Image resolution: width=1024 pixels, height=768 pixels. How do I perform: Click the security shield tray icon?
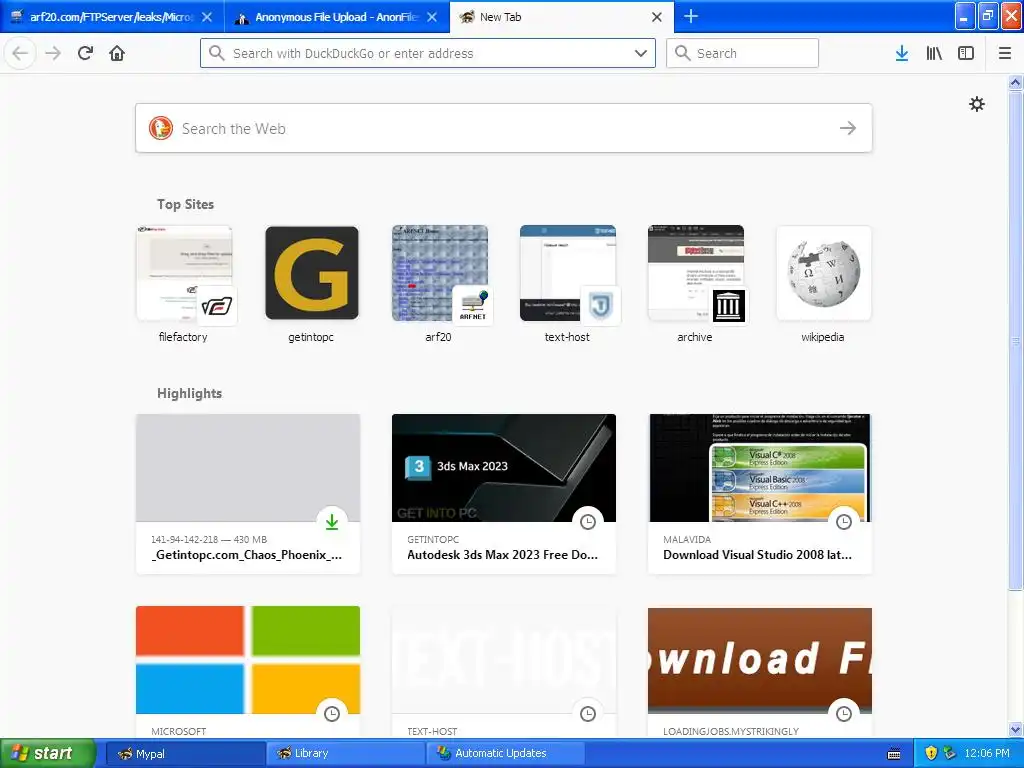click(931, 753)
